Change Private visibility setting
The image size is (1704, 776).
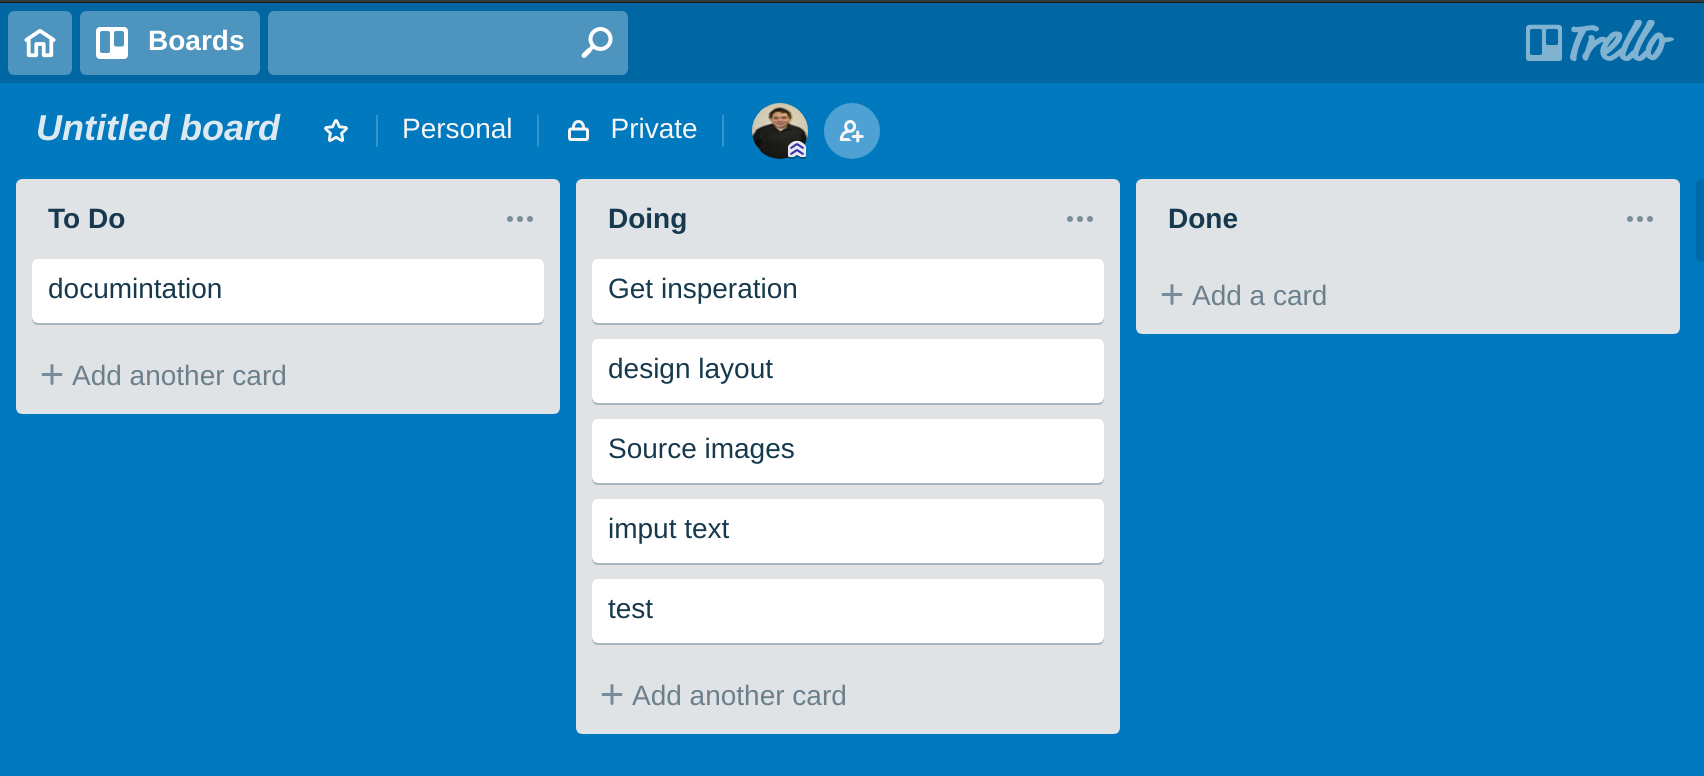click(x=633, y=130)
